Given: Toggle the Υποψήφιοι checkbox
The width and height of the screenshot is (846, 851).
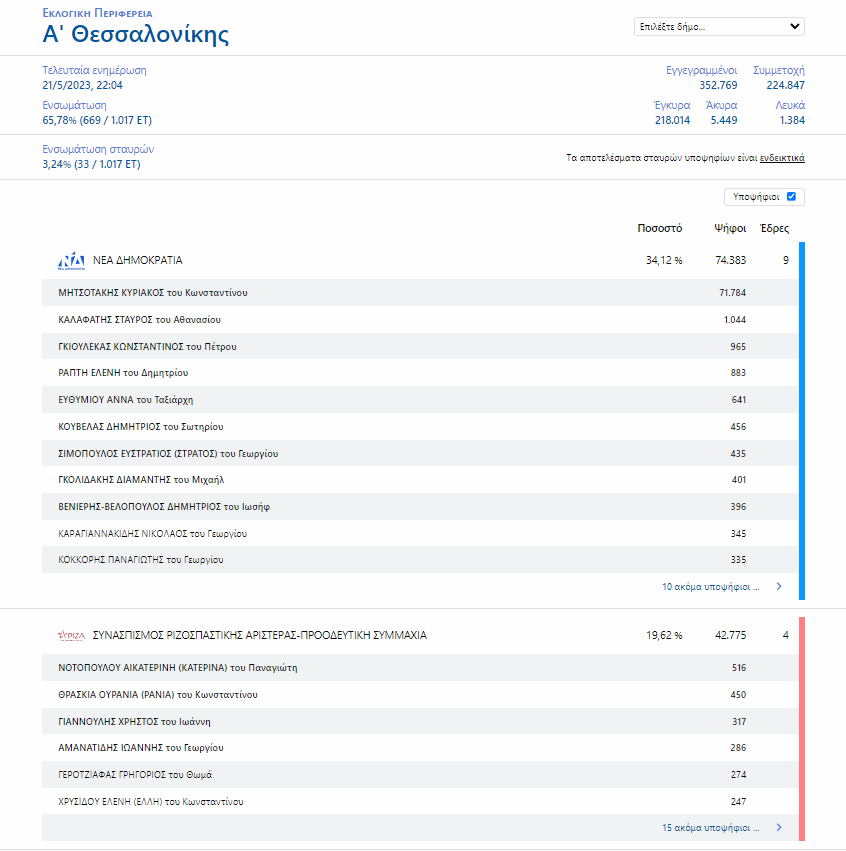Looking at the screenshot, I should 791,197.
